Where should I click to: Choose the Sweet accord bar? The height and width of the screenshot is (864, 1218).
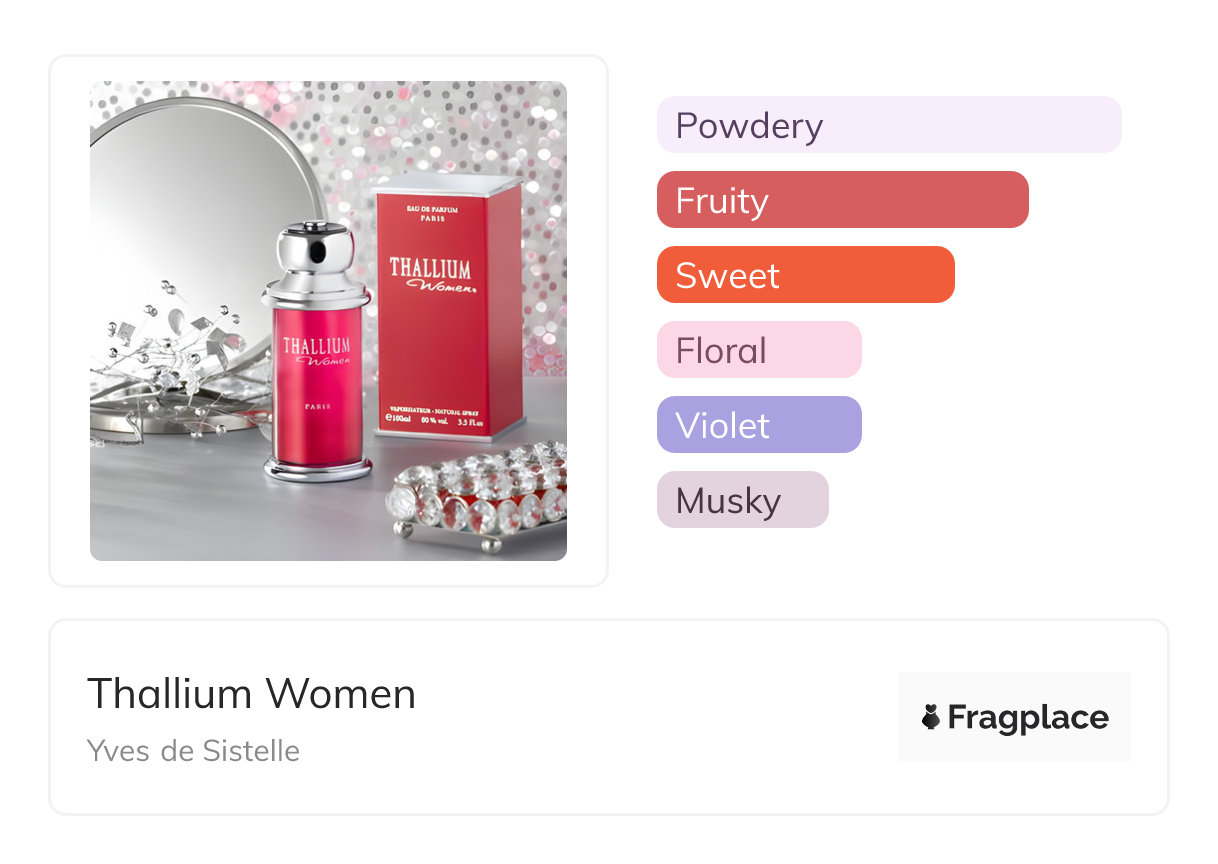(805, 275)
